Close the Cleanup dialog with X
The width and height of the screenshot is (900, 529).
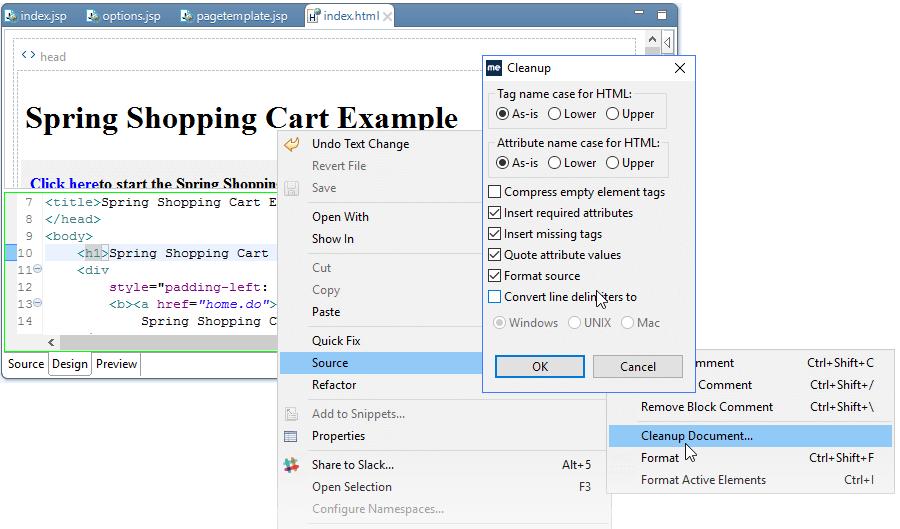point(680,68)
